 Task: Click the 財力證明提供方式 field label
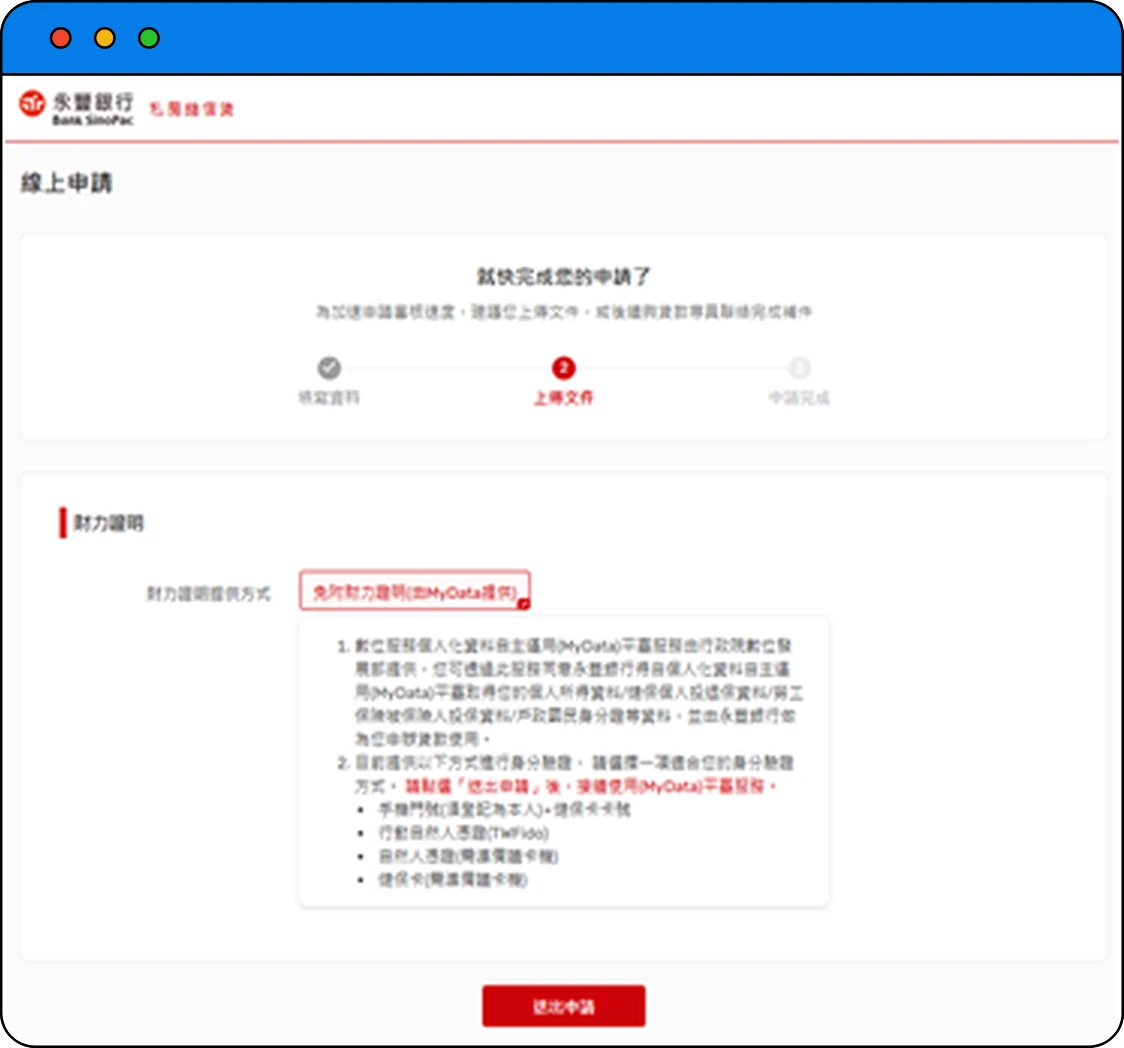[x=209, y=594]
